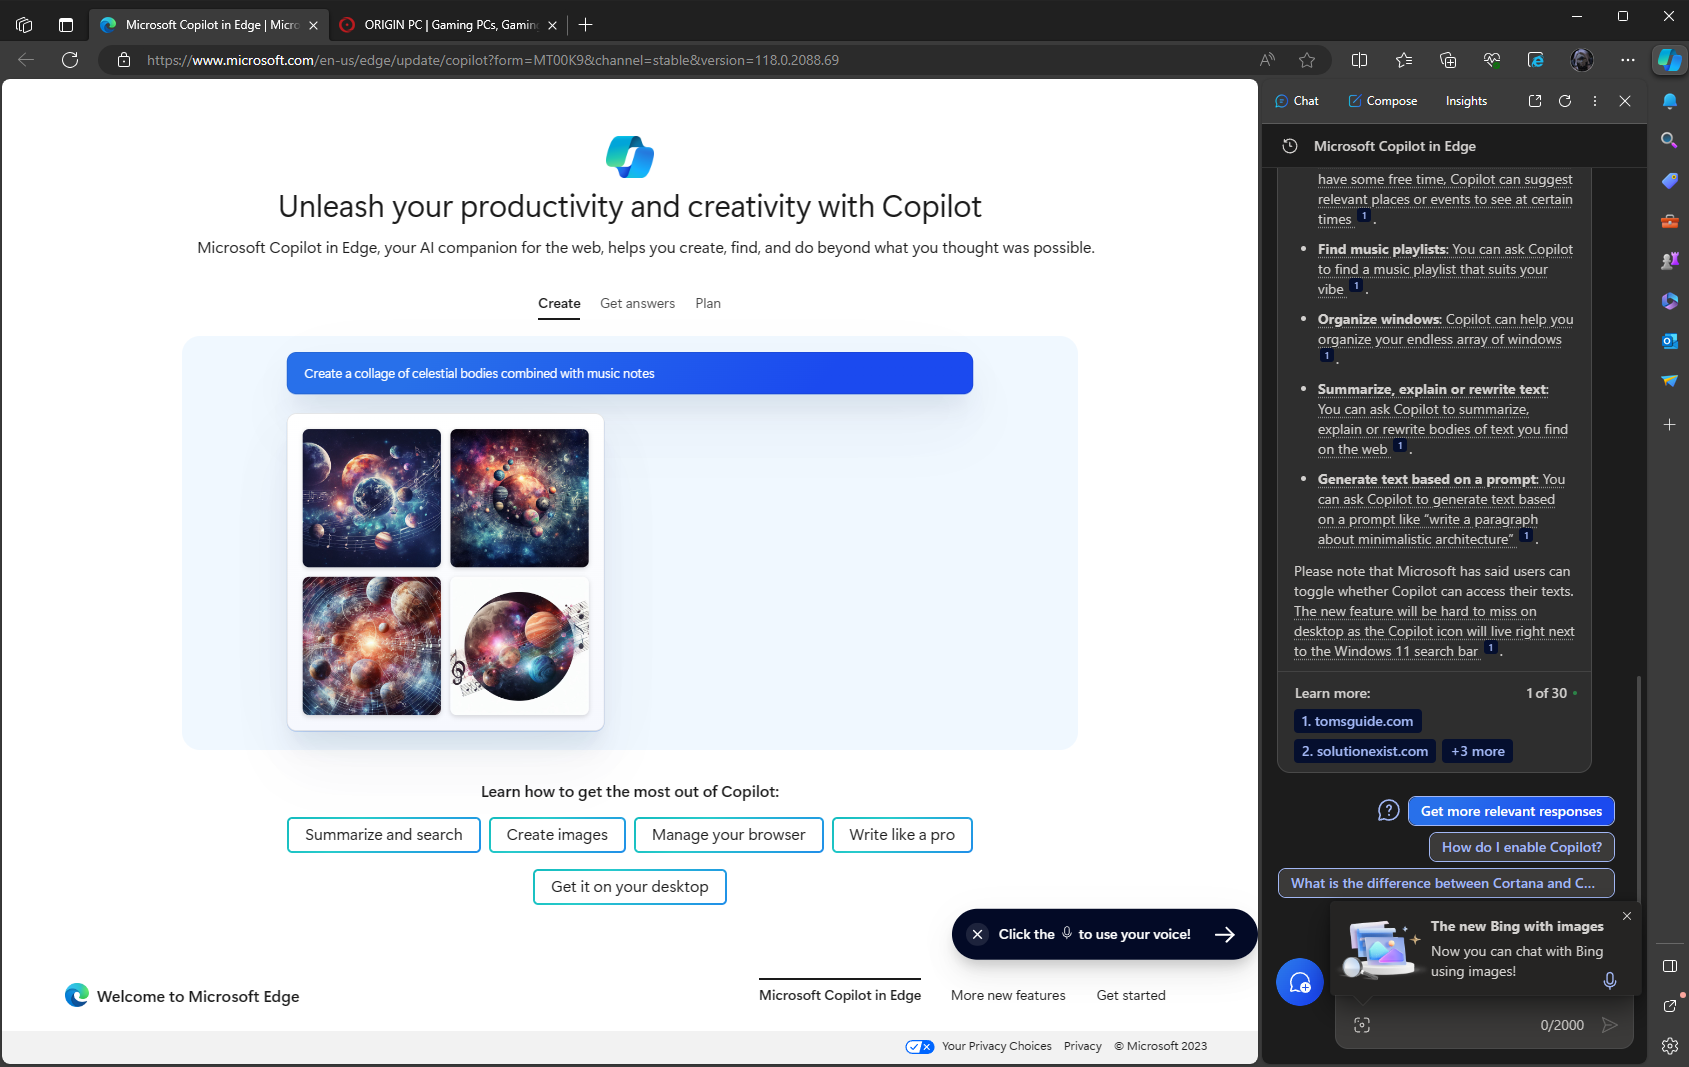The height and width of the screenshot is (1067, 1689).
Task: Switch to the Insights tab
Action: point(1466,101)
